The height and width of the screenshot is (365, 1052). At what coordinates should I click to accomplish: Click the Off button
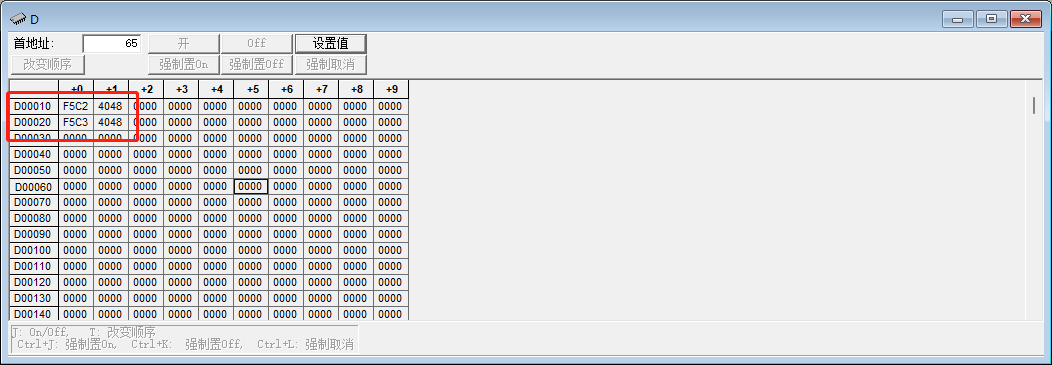257,44
